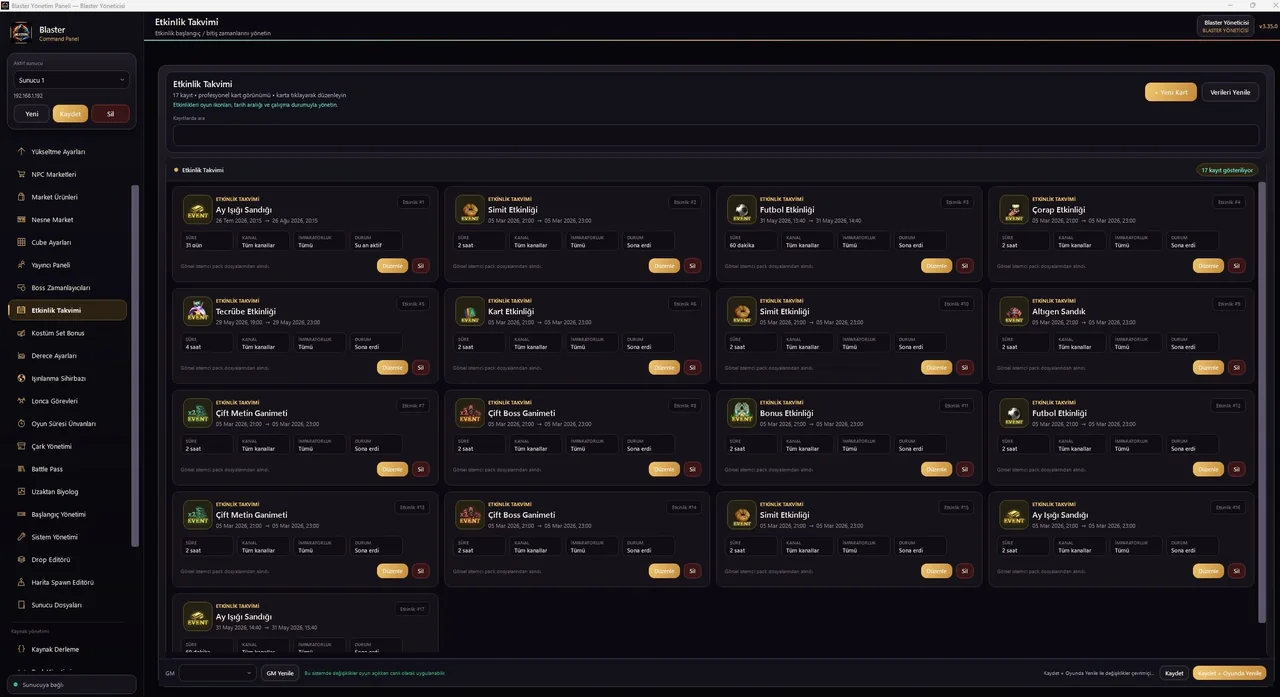Click the event card list vertical scrollbar

(1262, 400)
